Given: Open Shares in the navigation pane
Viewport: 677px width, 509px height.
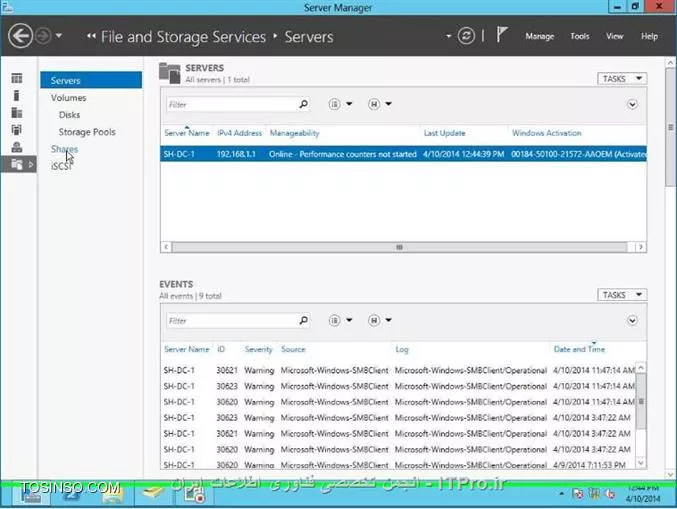Looking at the screenshot, I should [x=64, y=149].
